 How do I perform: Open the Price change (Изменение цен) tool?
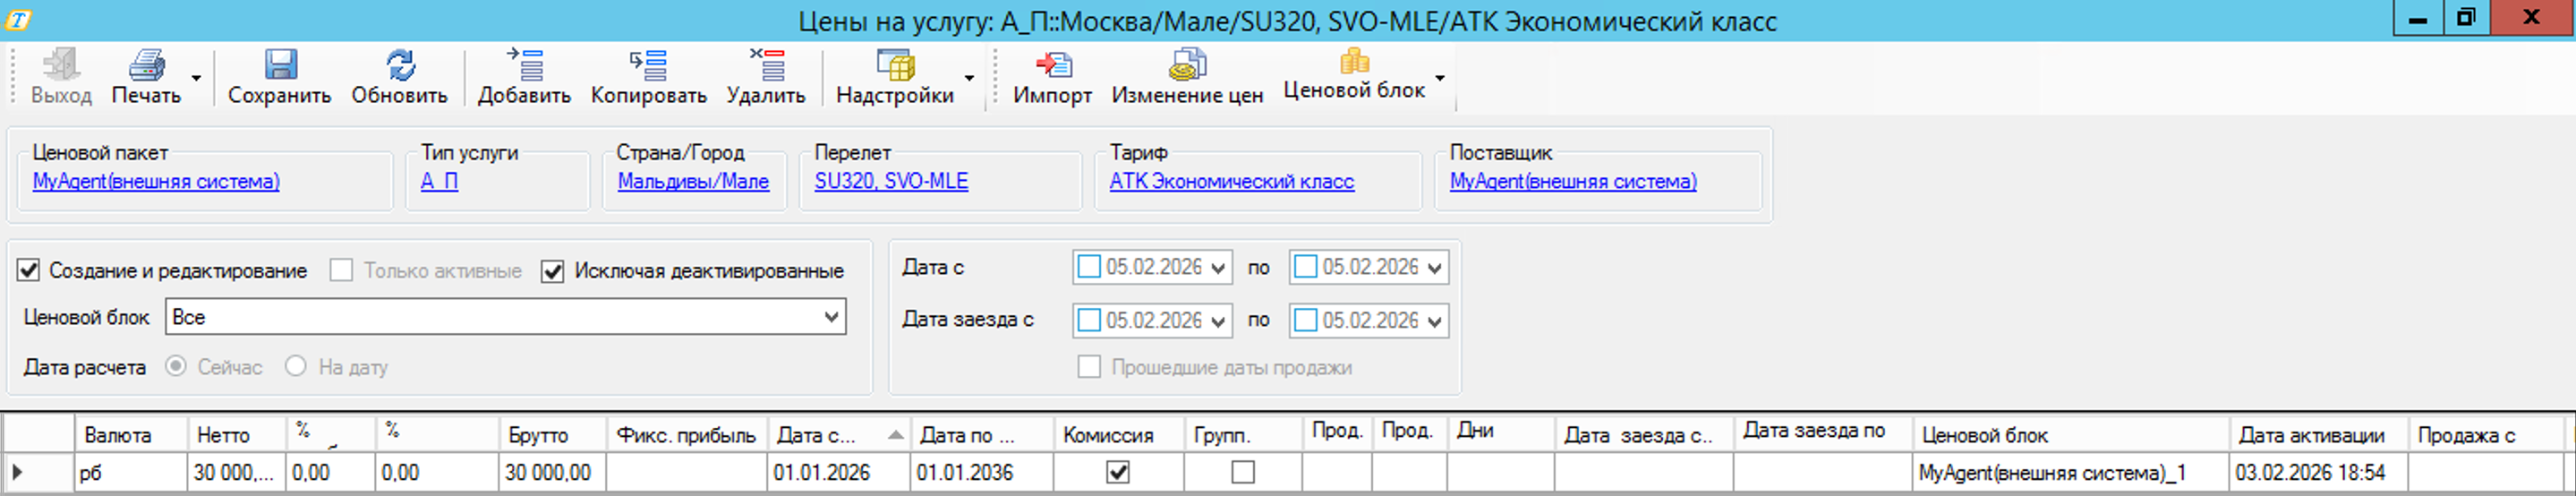(1187, 65)
